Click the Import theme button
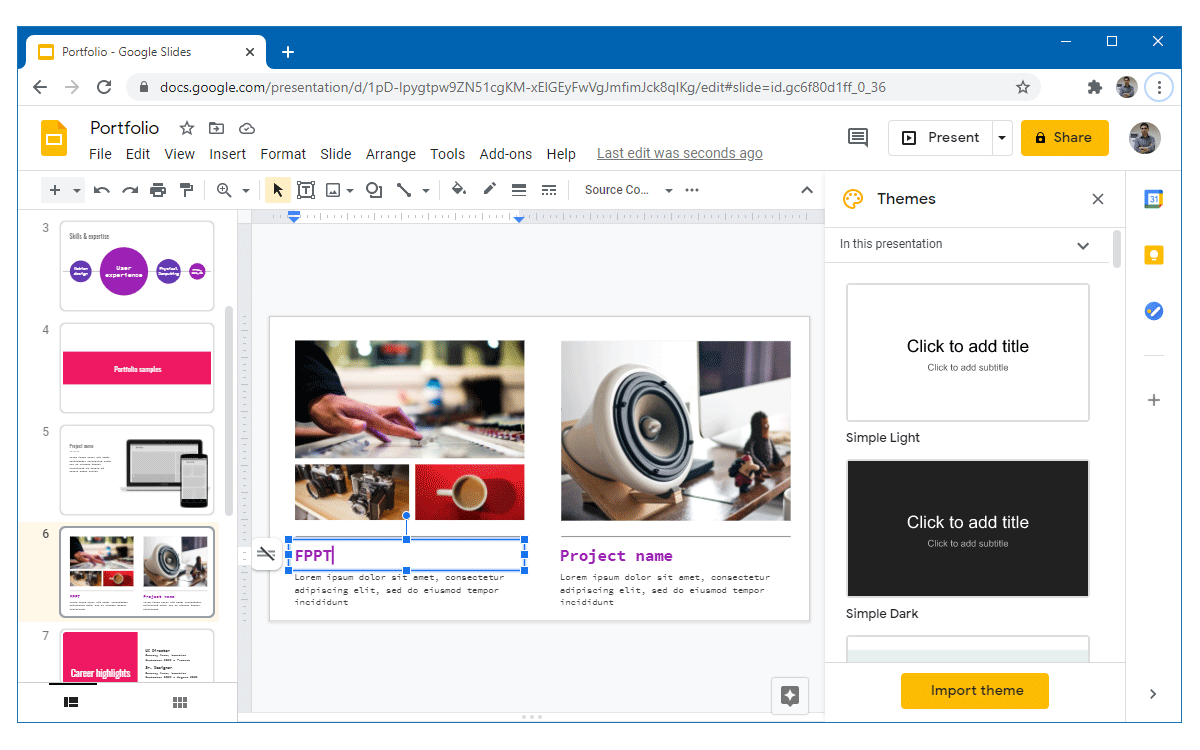Viewport: 1200px width, 750px height. pyautogui.click(x=974, y=690)
